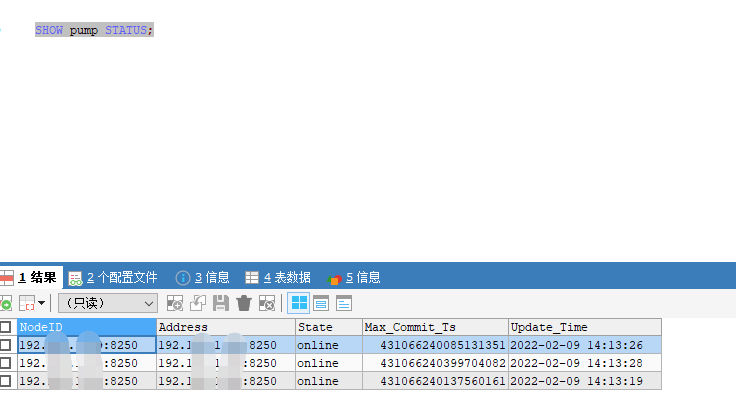Click online state in the 14:13:19 row
The height and width of the screenshot is (408, 736).
coord(329,381)
